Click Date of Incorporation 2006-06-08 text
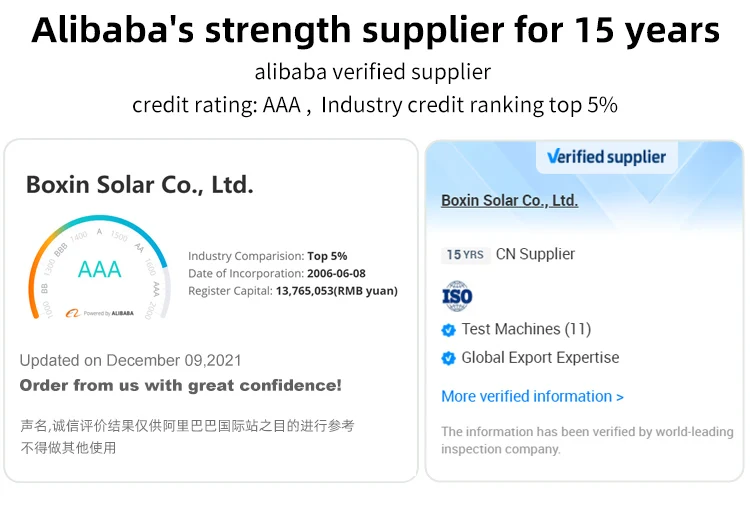The height and width of the screenshot is (506, 750). (x=276, y=274)
